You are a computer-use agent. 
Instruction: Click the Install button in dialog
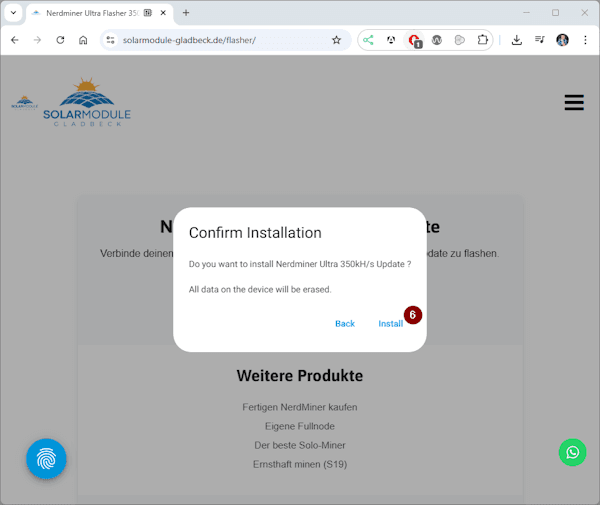[390, 324]
